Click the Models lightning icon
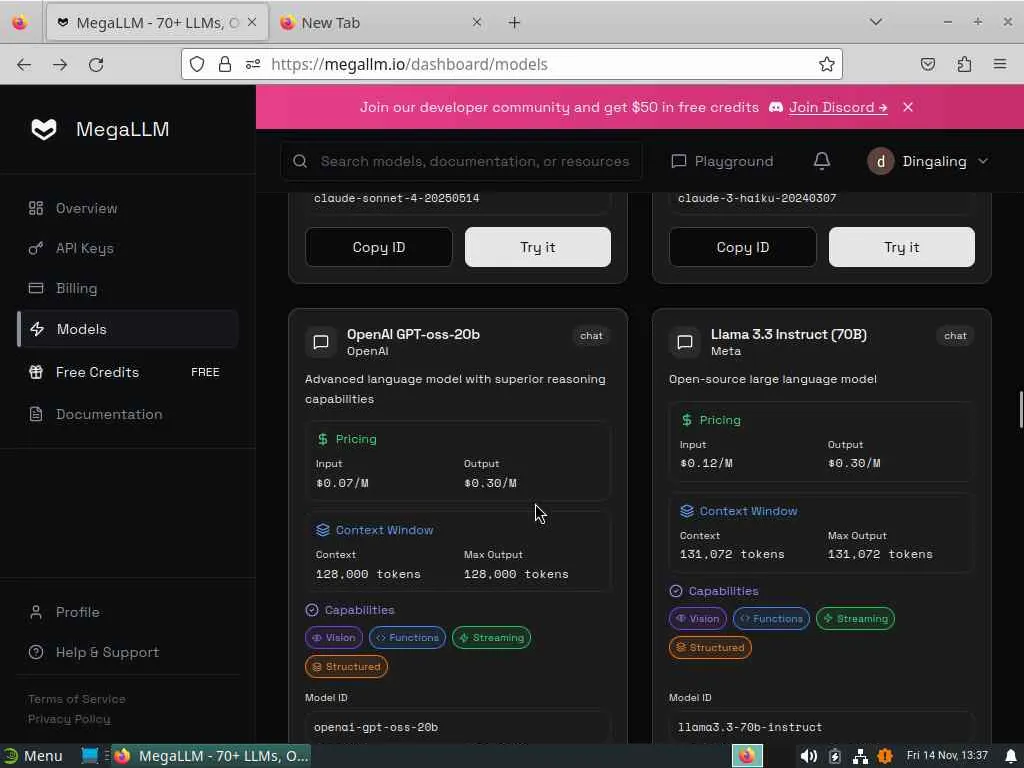The image size is (1024, 768). (x=37, y=329)
